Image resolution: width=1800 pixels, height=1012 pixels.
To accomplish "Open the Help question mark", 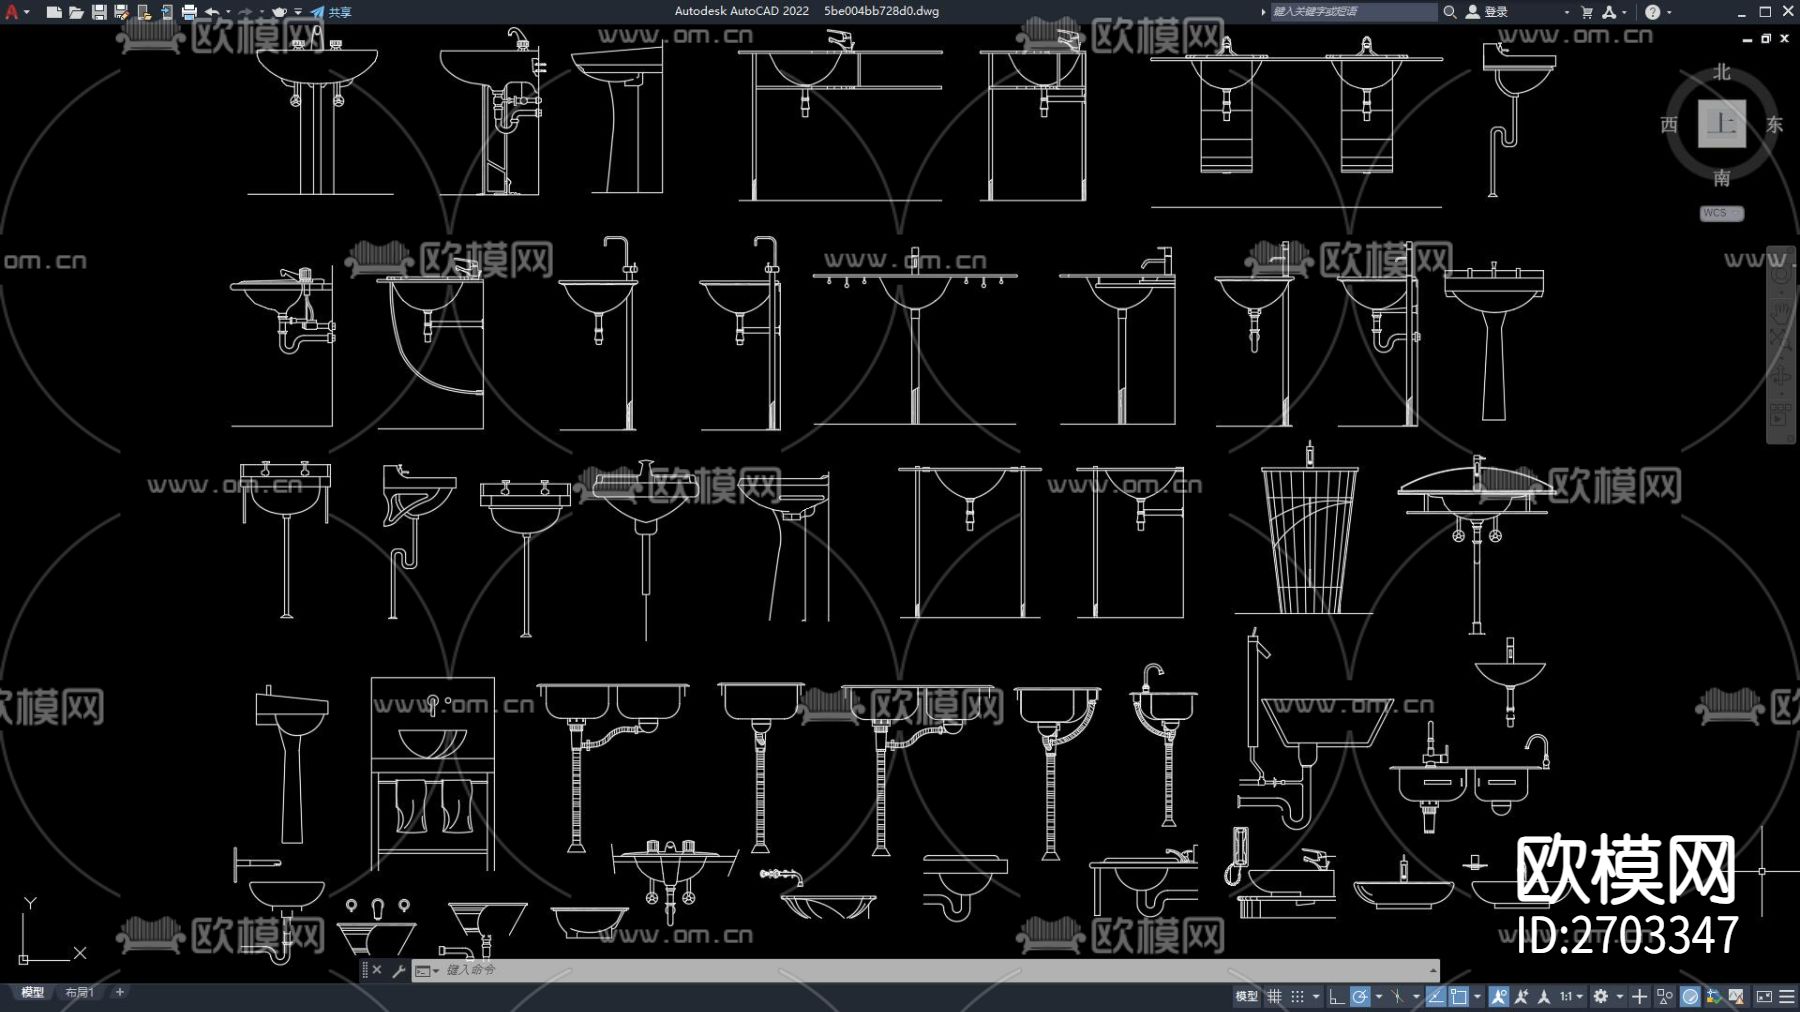I will (x=1652, y=12).
